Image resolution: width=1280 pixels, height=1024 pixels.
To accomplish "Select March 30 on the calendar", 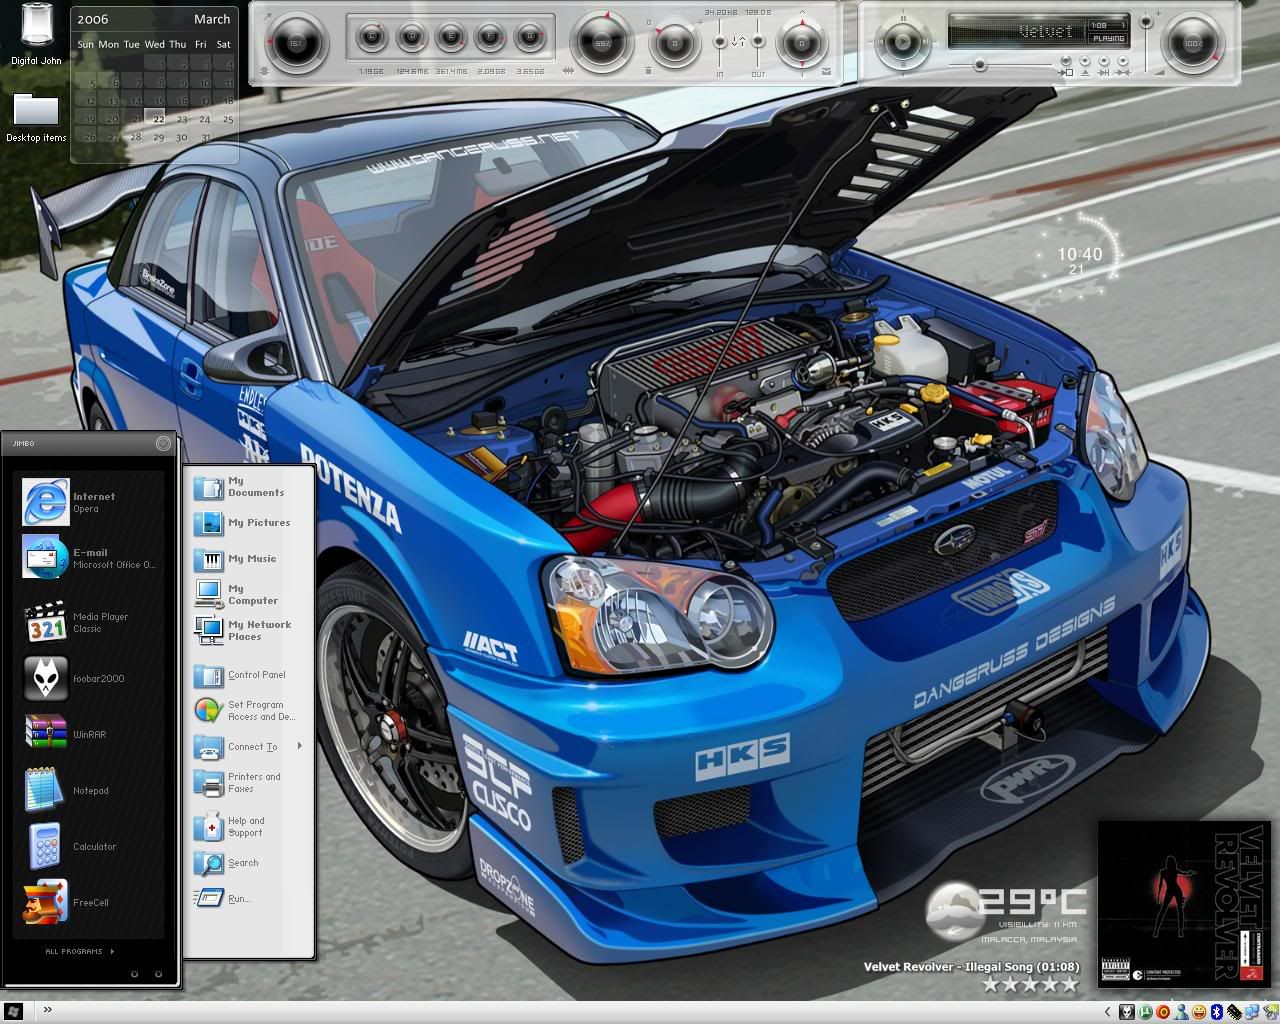I will point(181,137).
